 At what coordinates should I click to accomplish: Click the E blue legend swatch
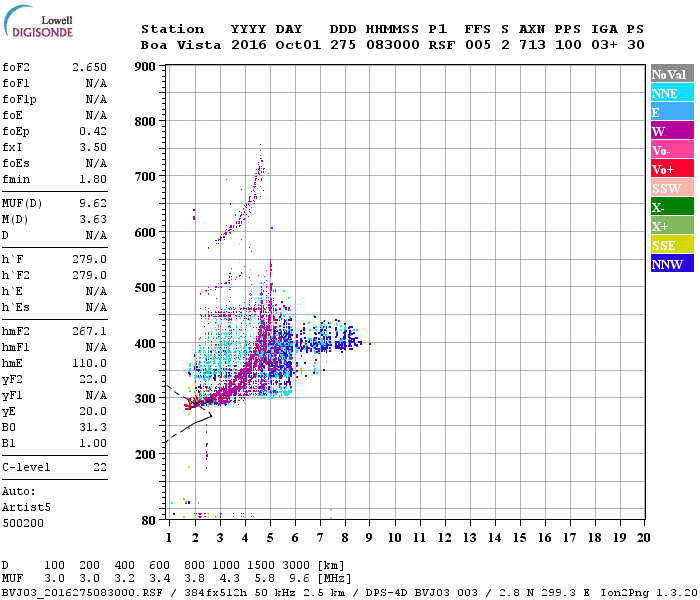tap(672, 112)
